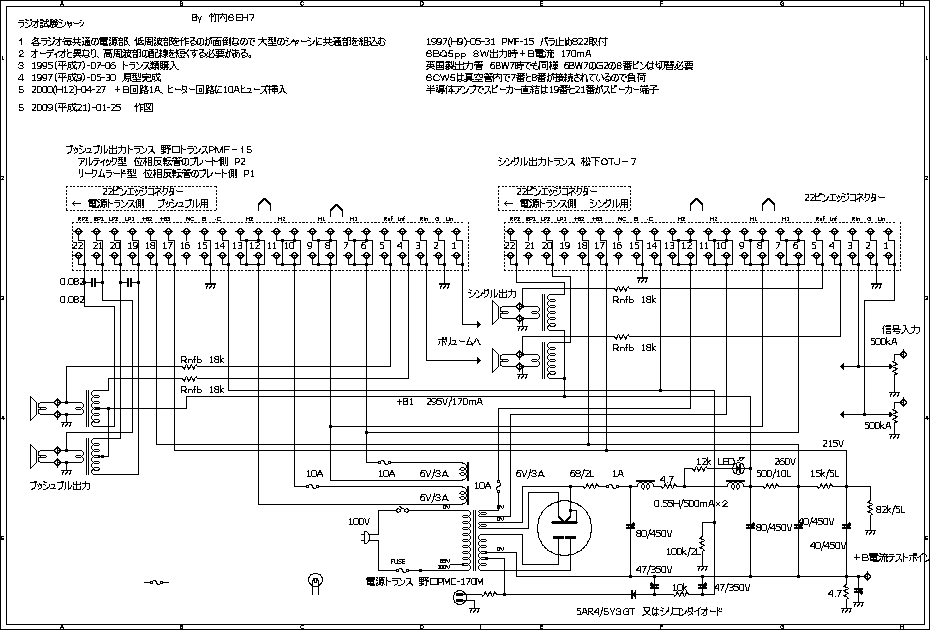Viewport: 930px width, 630px height.
Task: Select the ボリュームへ label
Action: [x=458, y=341]
